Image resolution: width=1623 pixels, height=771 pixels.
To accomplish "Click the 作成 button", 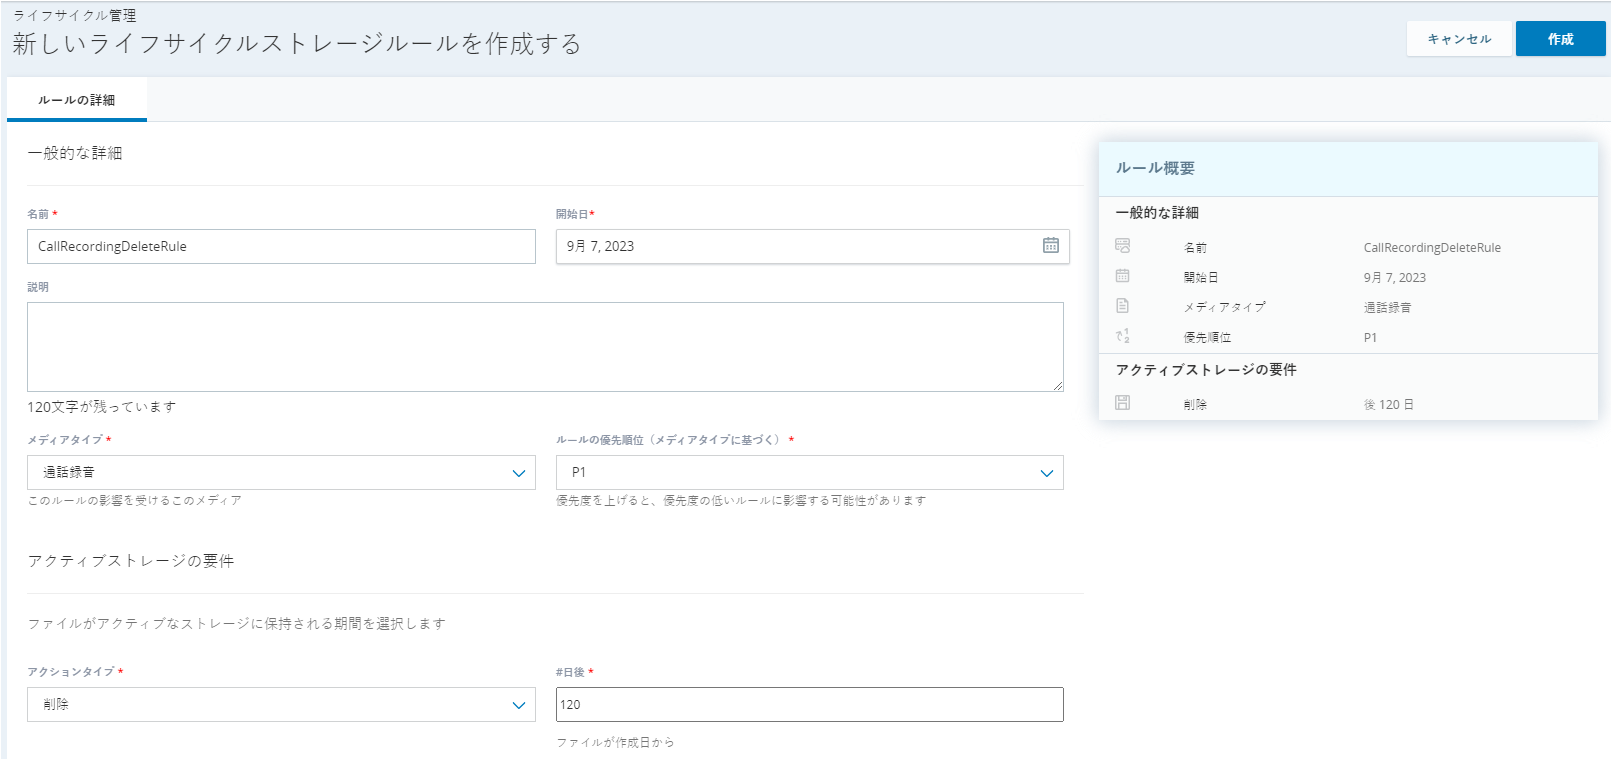I will [x=1560, y=39].
